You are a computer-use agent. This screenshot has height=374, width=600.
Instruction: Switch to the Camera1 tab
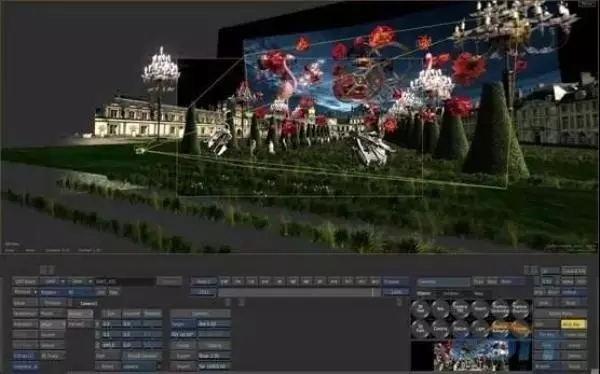tap(88, 304)
